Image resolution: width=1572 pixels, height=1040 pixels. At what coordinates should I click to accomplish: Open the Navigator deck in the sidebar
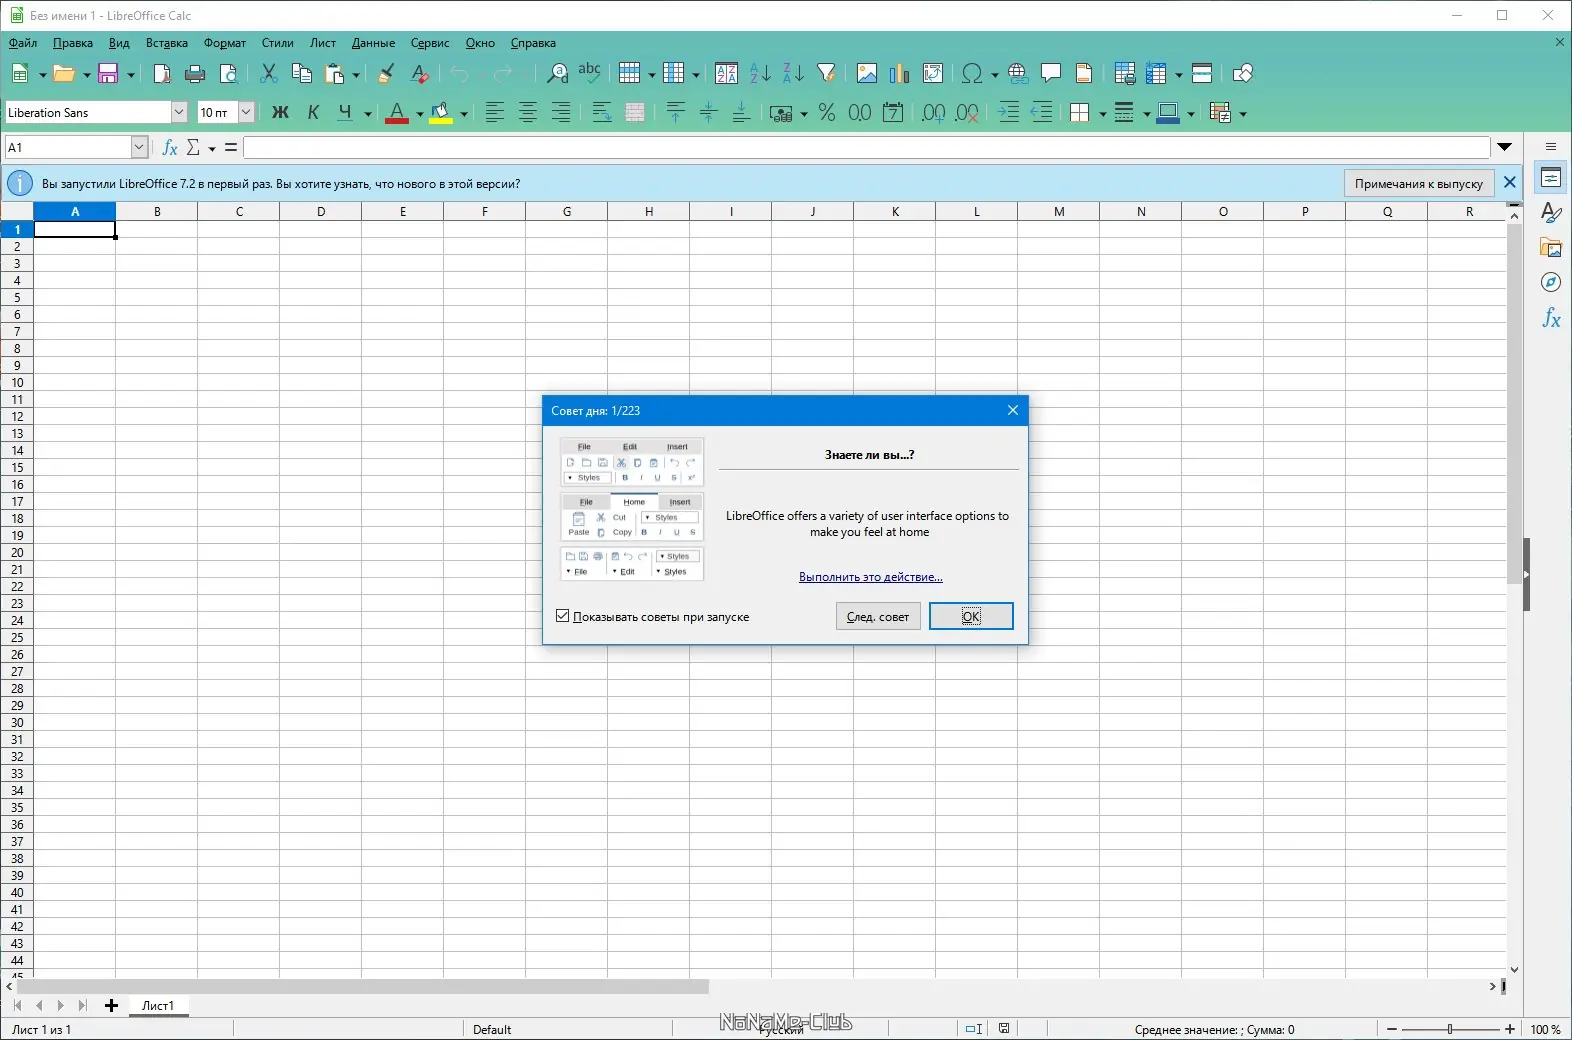point(1551,283)
